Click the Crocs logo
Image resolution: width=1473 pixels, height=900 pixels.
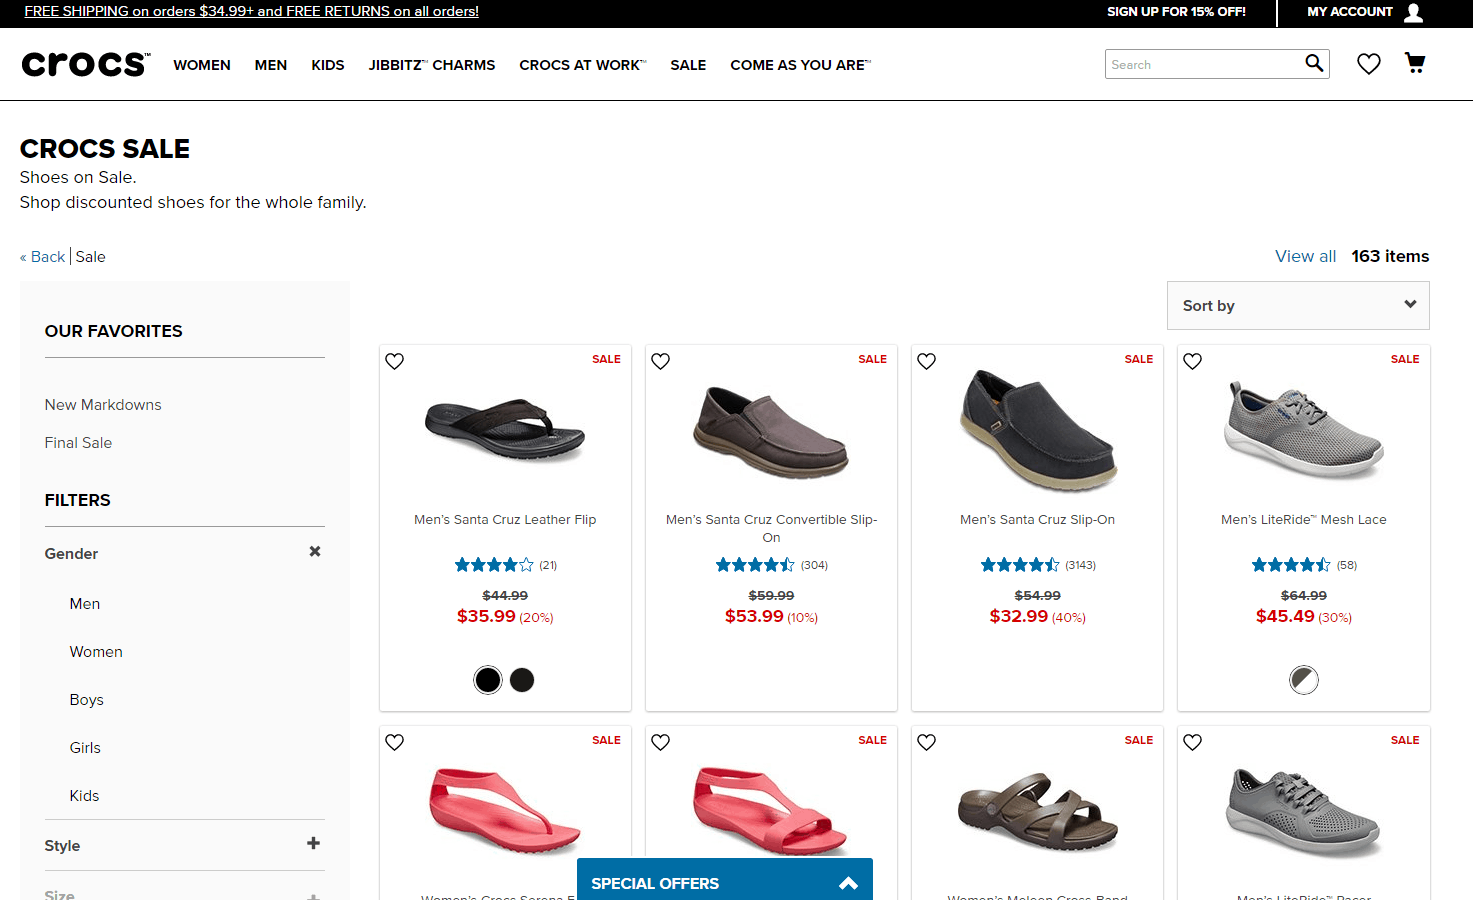tap(86, 64)
